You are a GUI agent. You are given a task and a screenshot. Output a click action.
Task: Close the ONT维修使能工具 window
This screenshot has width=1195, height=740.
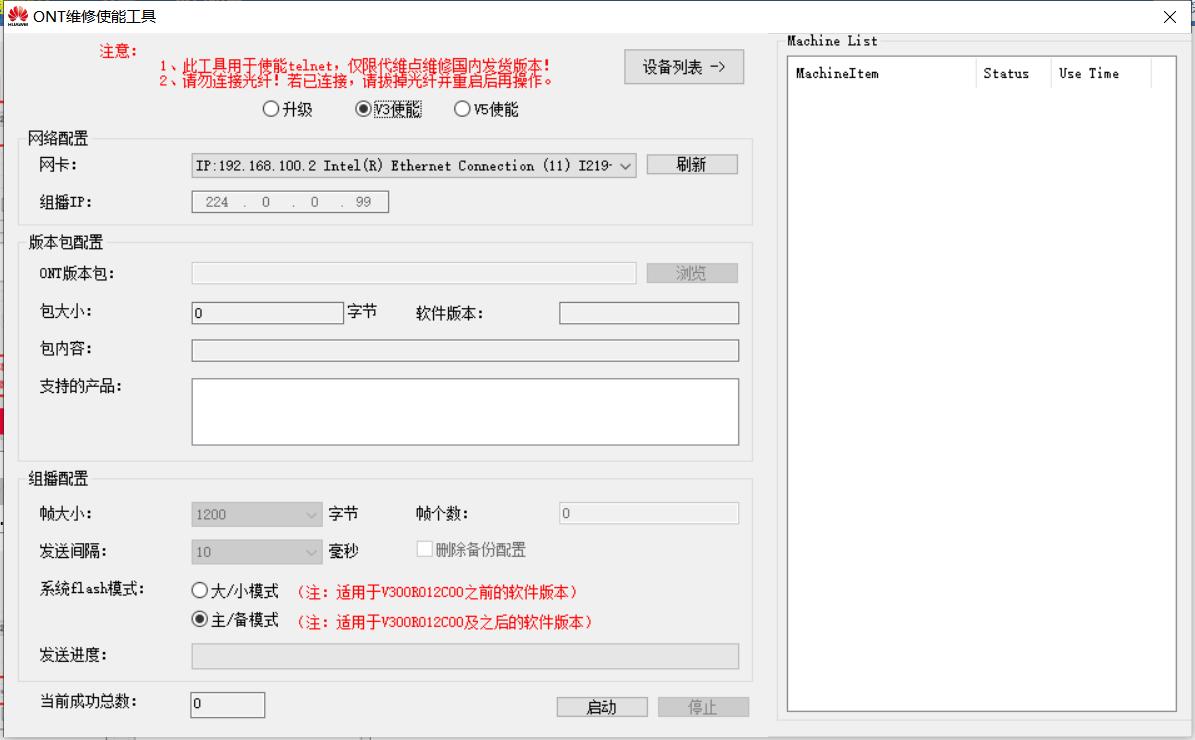click(x=1170, y=17)
